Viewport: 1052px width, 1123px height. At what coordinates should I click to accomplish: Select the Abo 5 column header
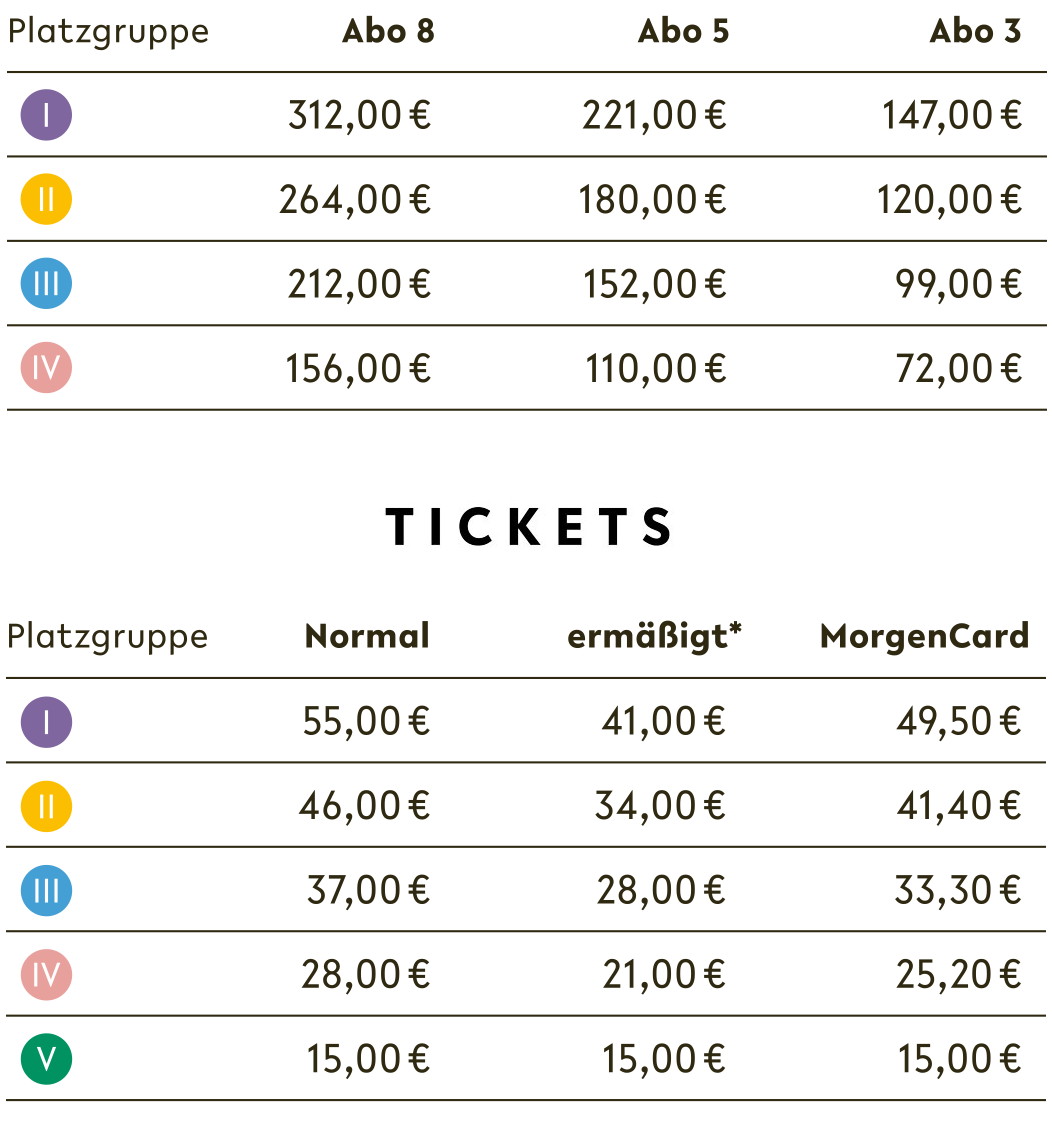(x=683, y=32)
